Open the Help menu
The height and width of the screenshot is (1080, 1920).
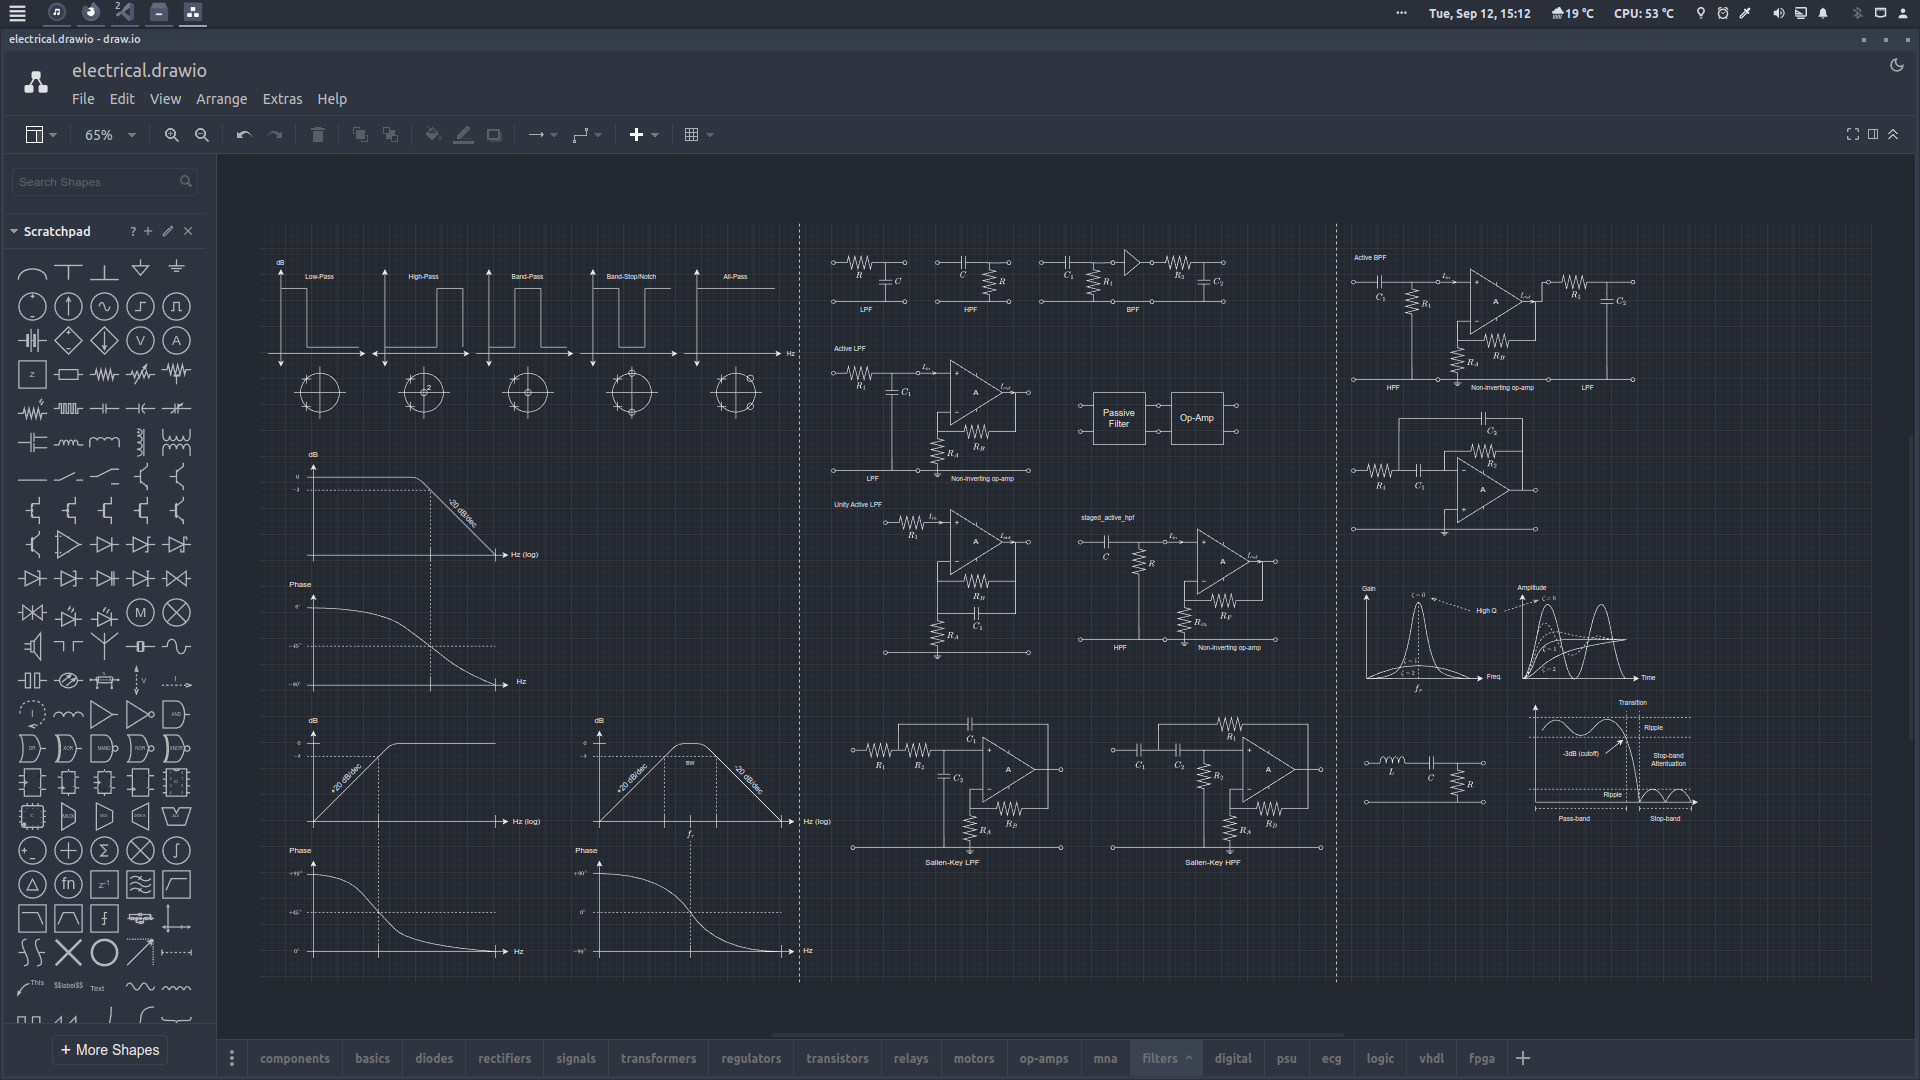tap(332, 99)
